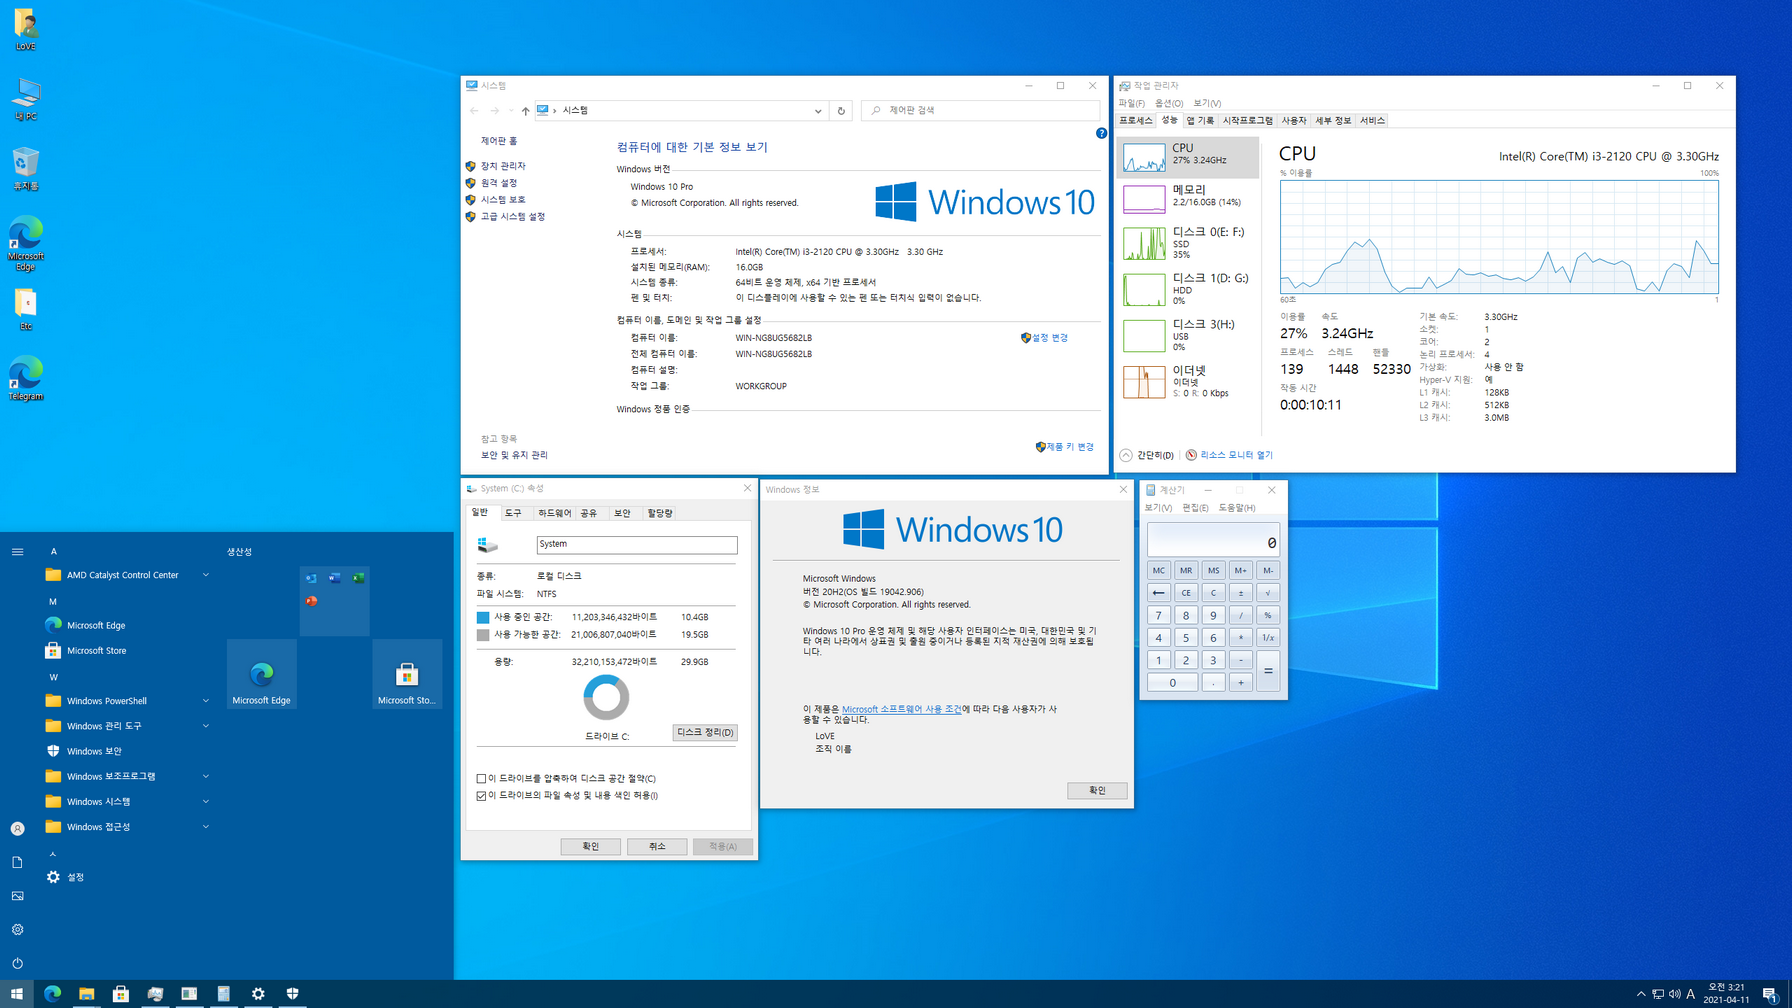Screen dimensions: 1792x1008
Task: Open 서비스 tab in Task Manager
Action: (1372, 120)
